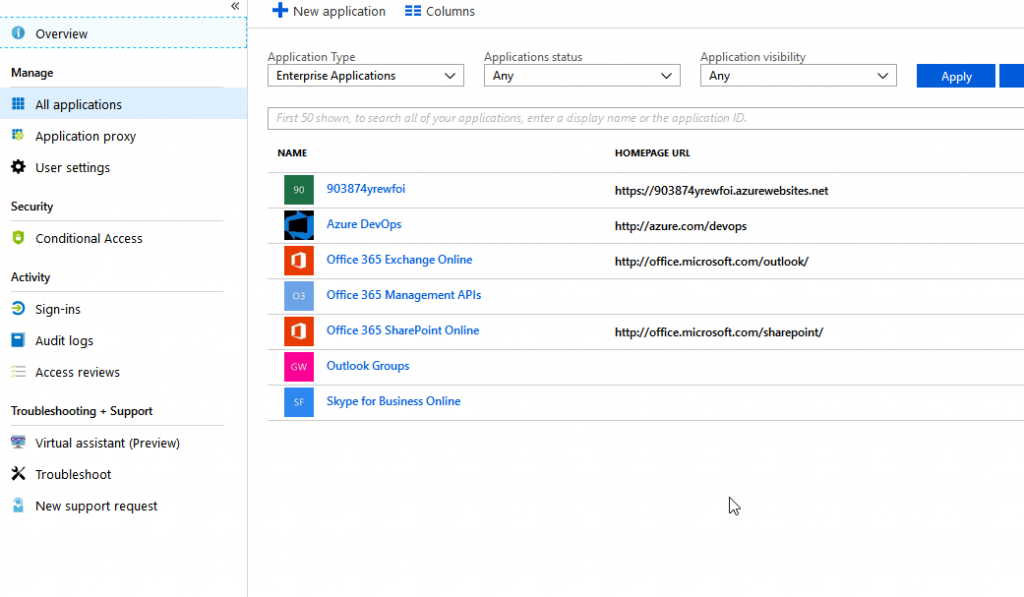Image resolution: width=1024 pixels, height=597 pixels.
Task: Open the Overview menu item
Action: click(x=123, y=33)
